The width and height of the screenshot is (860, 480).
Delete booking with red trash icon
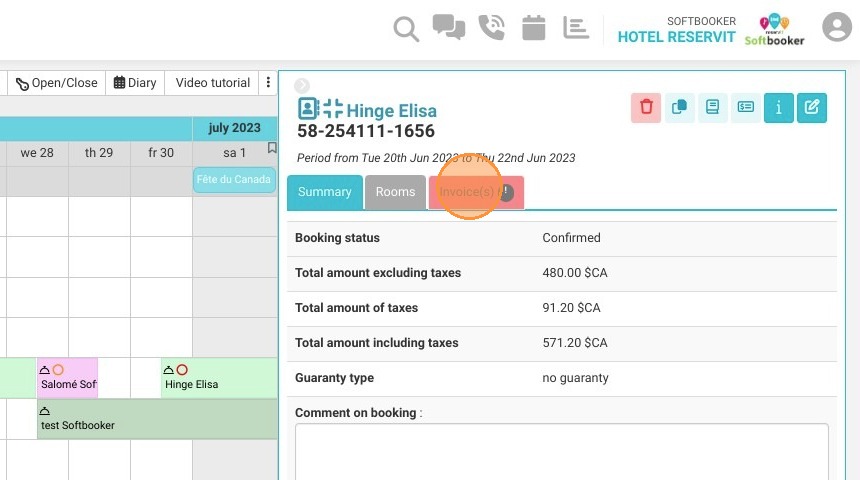[x=646, y=108]
